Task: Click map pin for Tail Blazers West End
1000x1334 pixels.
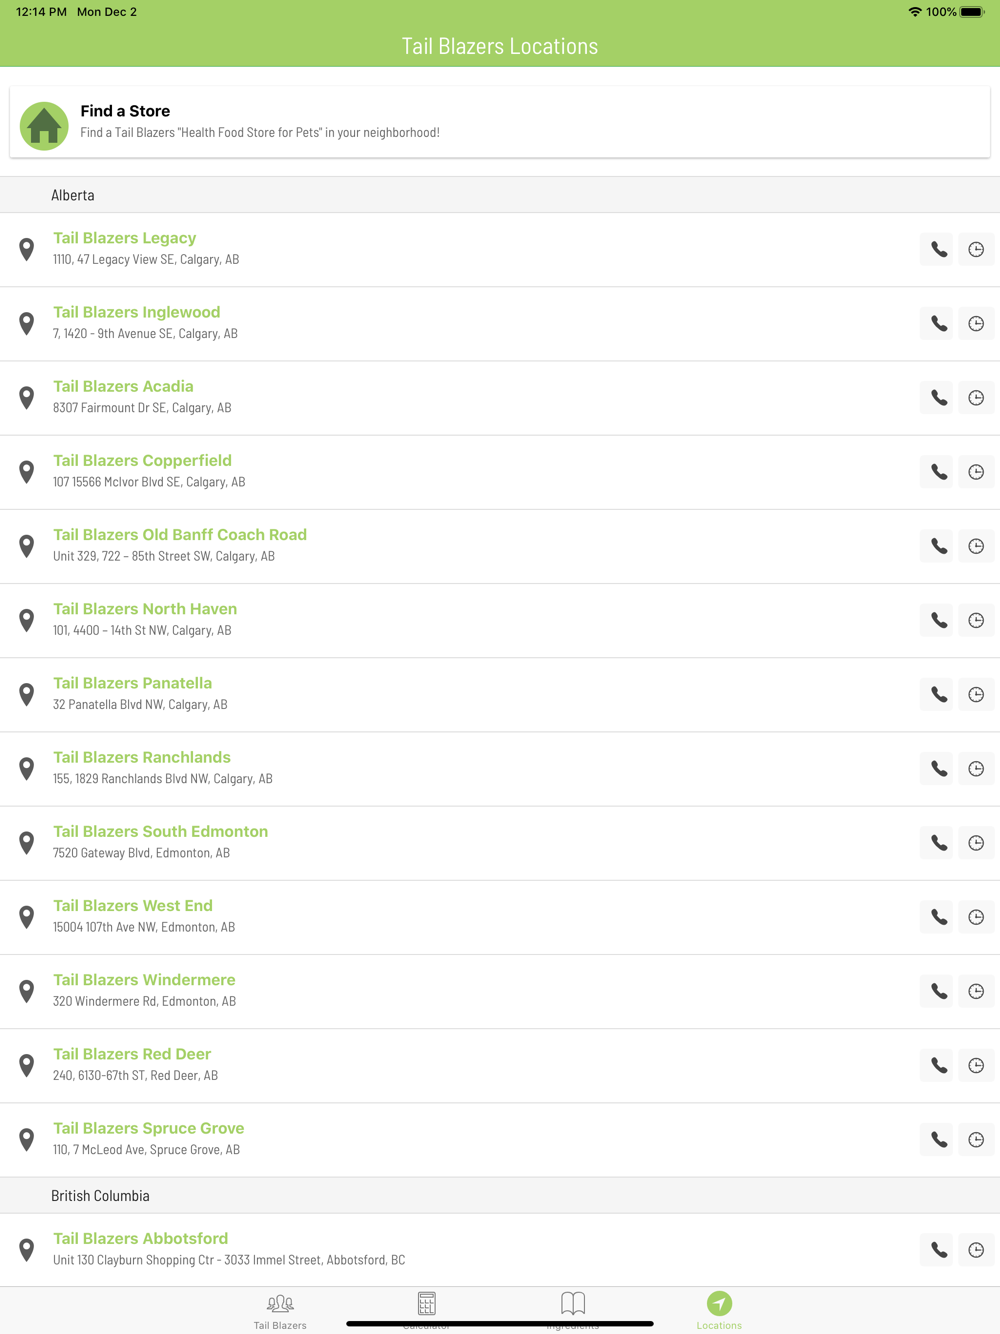Action: click(x=27, y=917)
